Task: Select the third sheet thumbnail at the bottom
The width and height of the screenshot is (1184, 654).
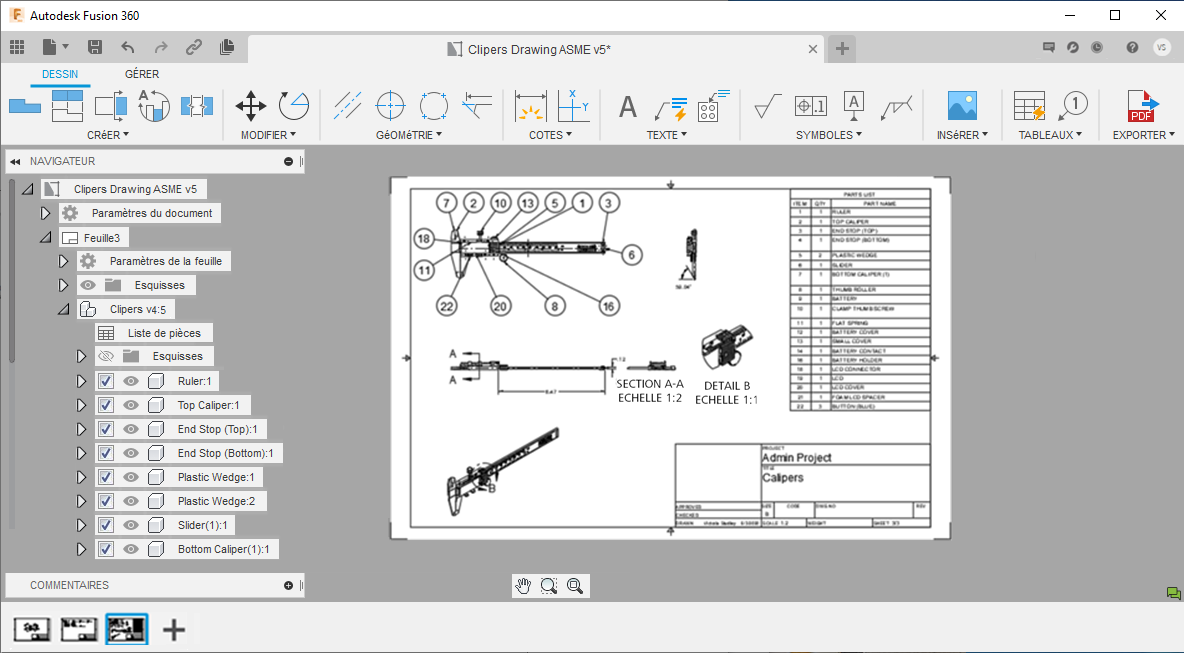Action: (x=126, y=629)
